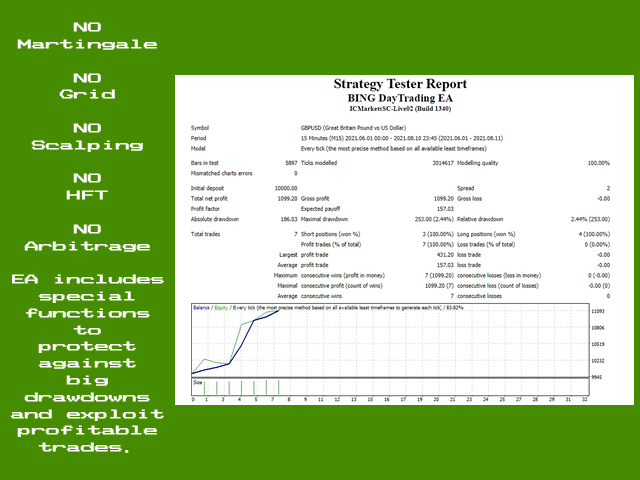Click 'consecutive losses (loss in money)' label
The image size is (640, 480).
499,276
